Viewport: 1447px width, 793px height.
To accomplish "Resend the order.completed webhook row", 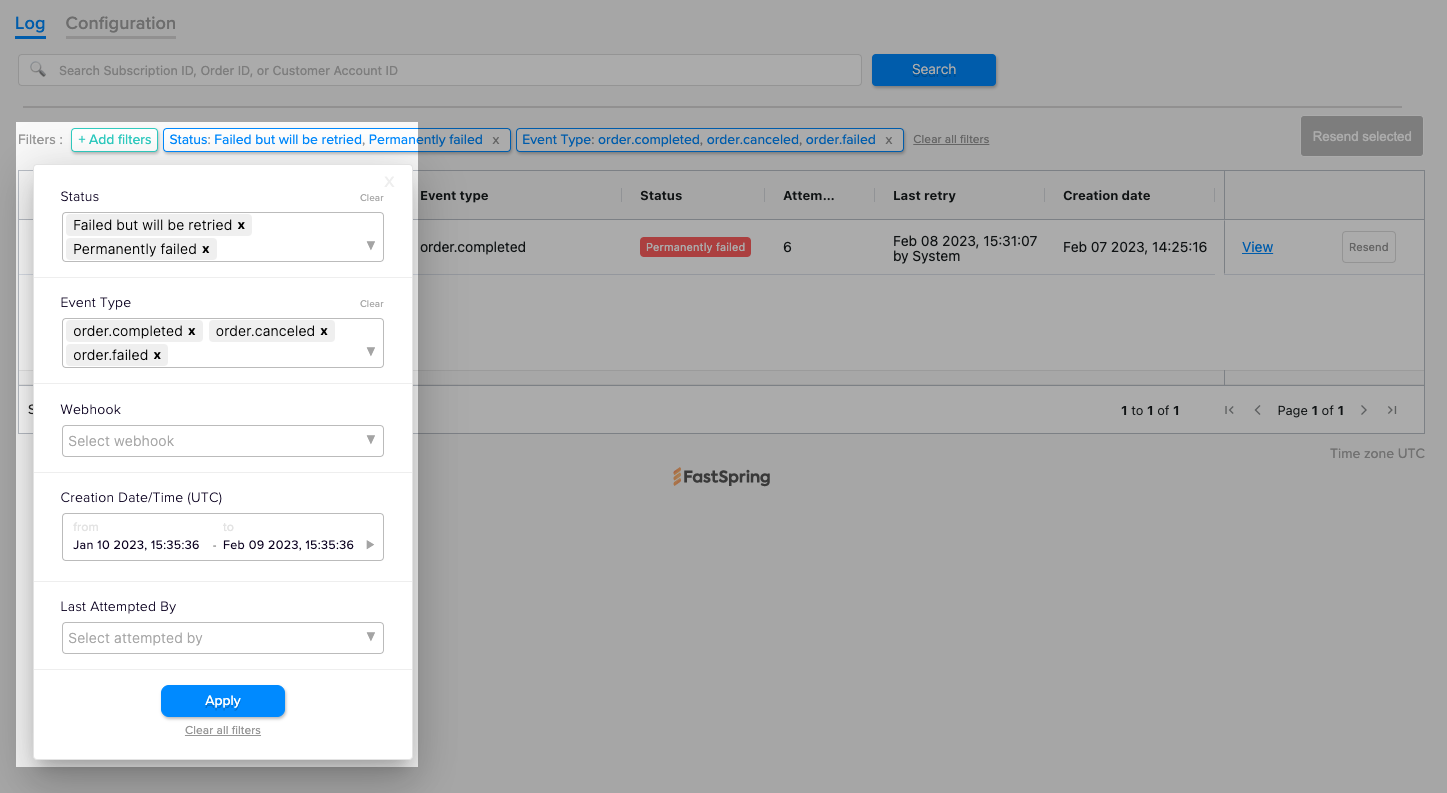I will pyautogui.click(x=1368, y=247).
